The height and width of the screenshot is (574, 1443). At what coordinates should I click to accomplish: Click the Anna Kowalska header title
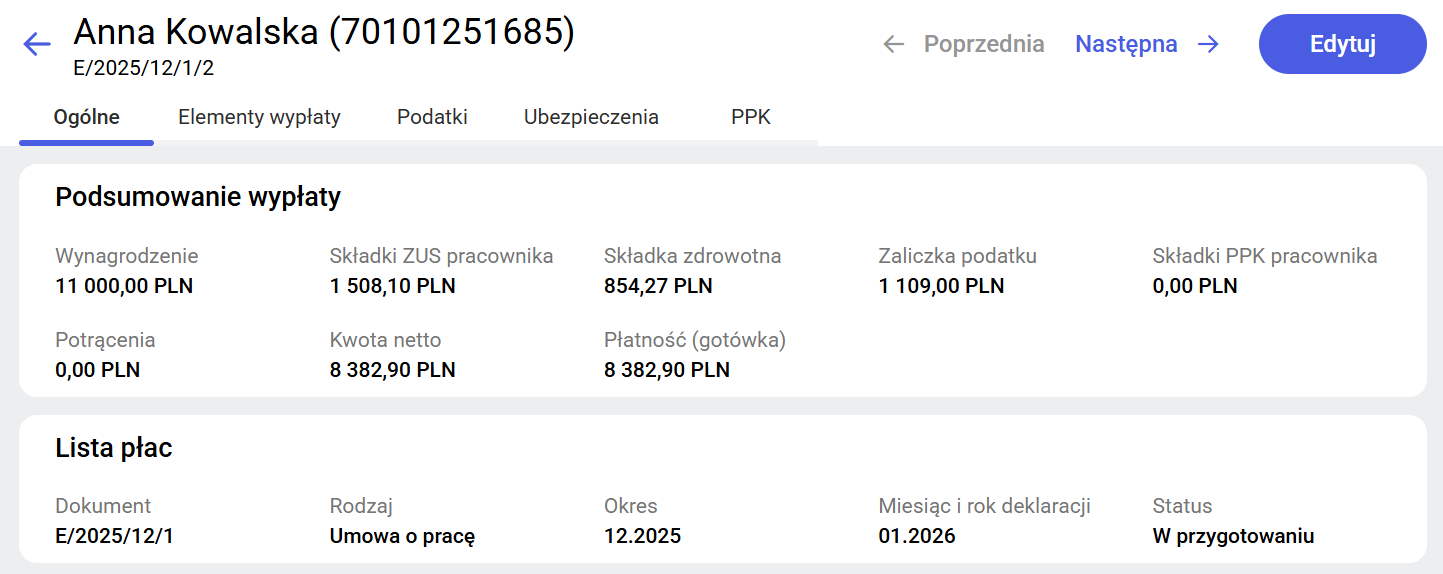click(324, 33)
